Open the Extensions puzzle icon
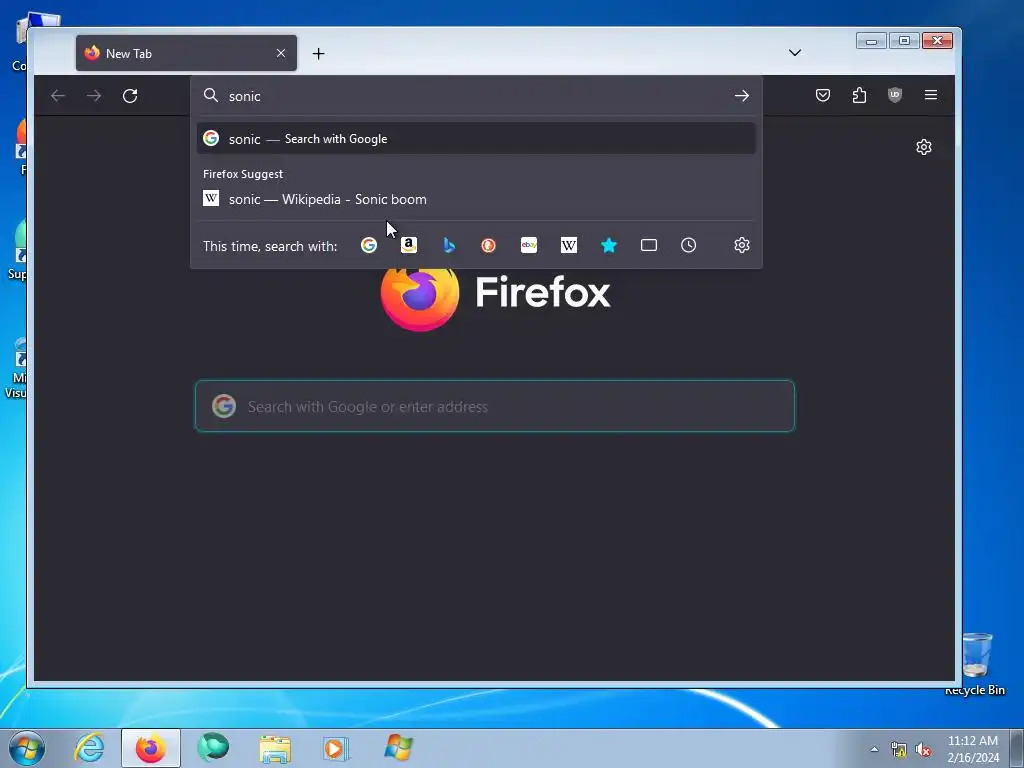The width and height of the screenshot is (1024, 768). coord(859,95)
